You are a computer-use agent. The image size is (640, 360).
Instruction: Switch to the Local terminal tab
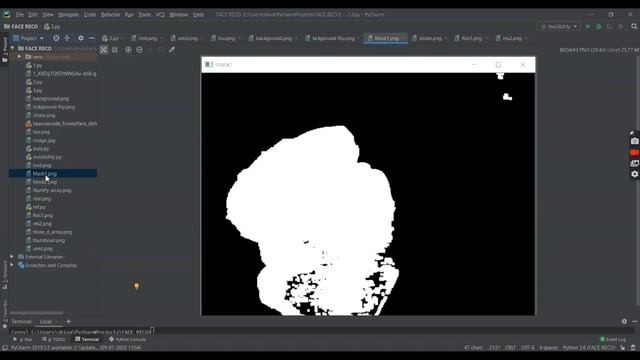pos(46,322)
